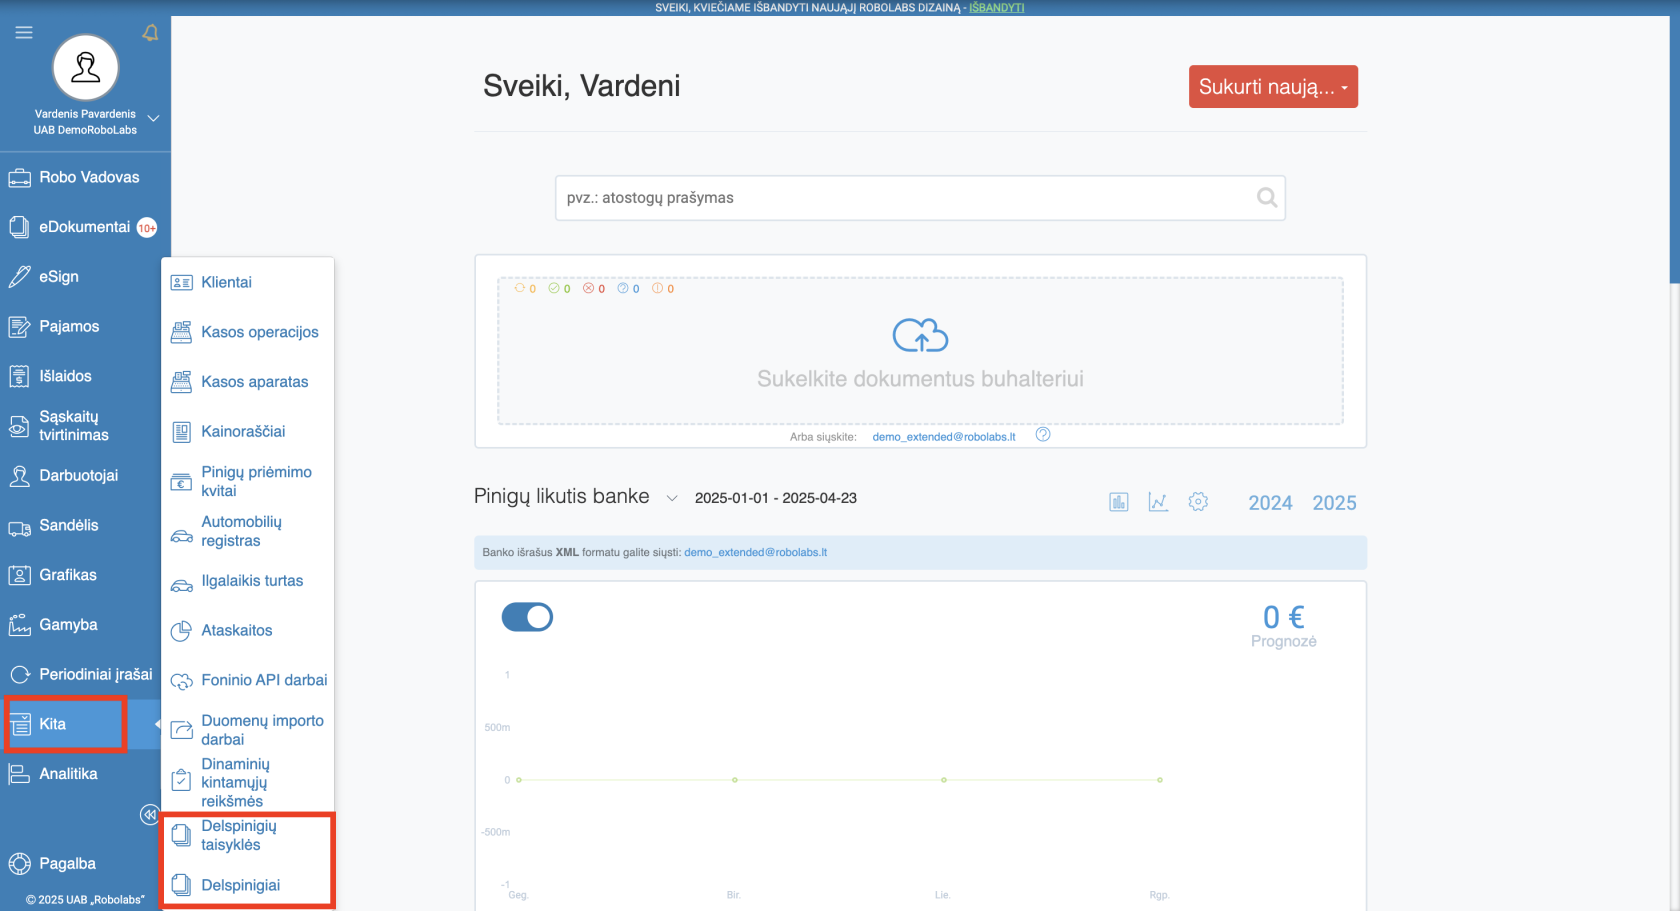The width and height of the screenshot is (1680, 911).
Task: Click Automobilių registras car icon
Action: click(x=181, y=536)
